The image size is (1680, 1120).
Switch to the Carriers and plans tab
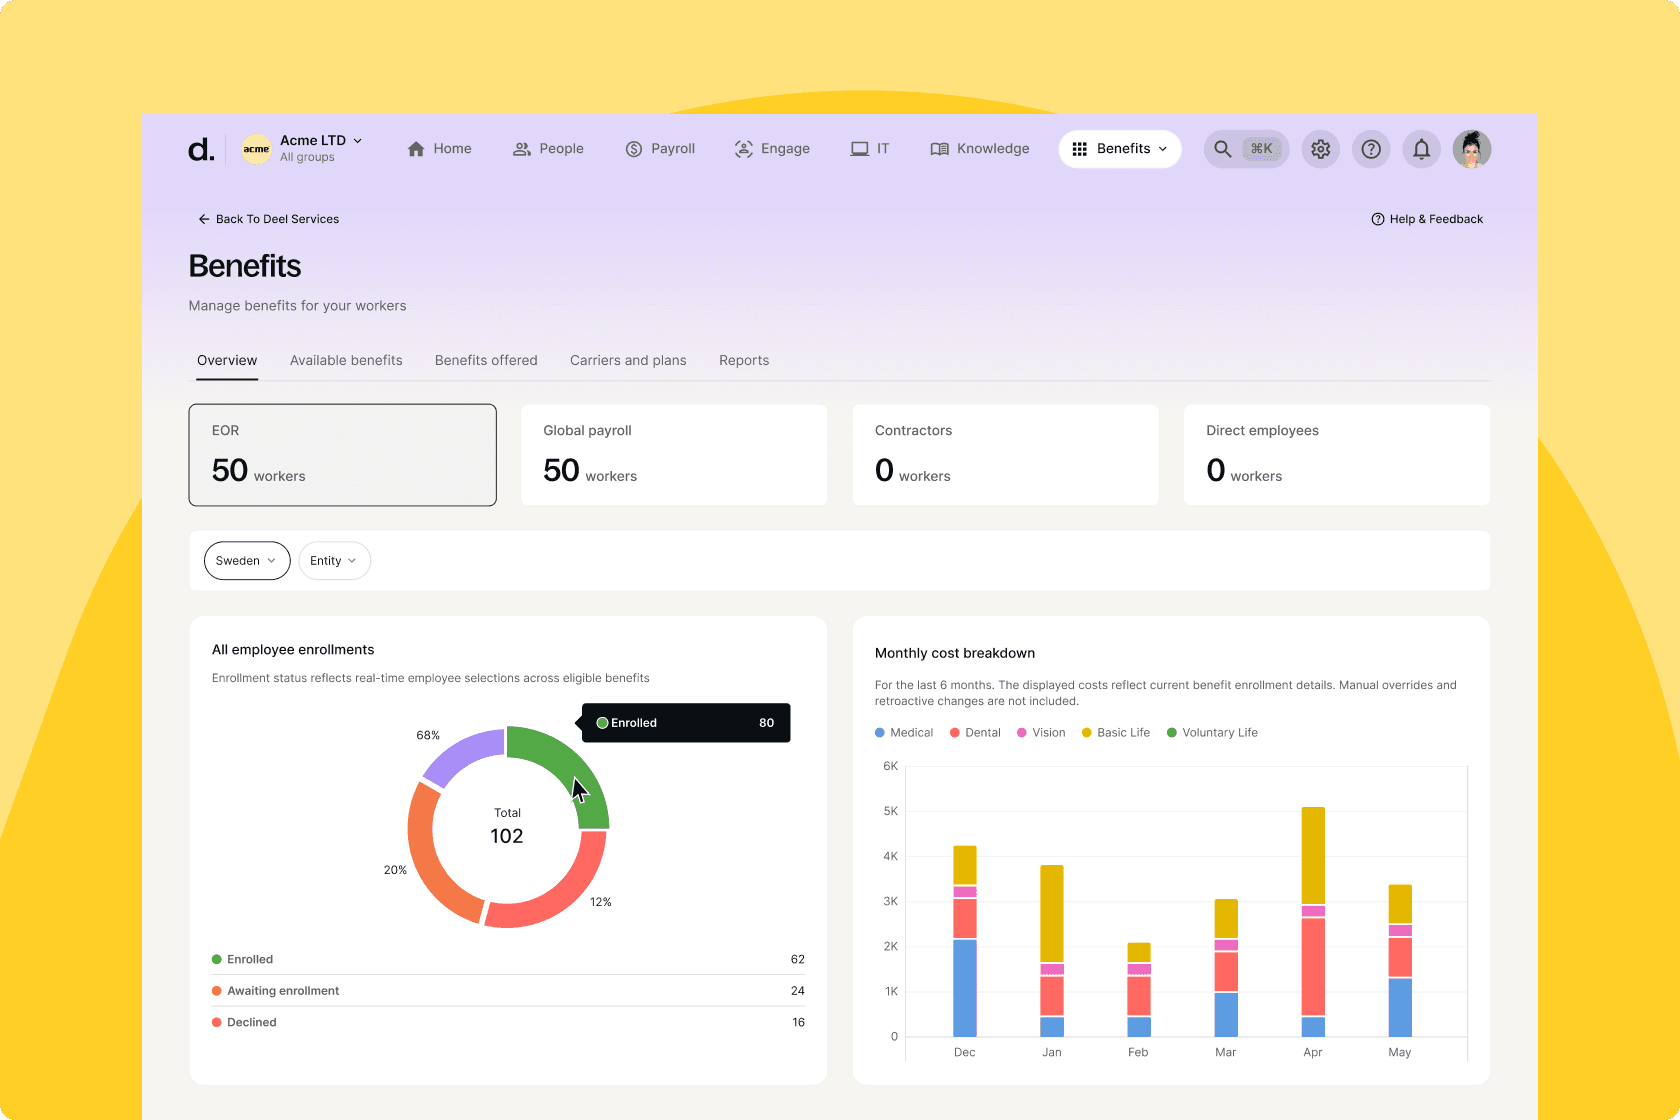click(x=628, y=360)
